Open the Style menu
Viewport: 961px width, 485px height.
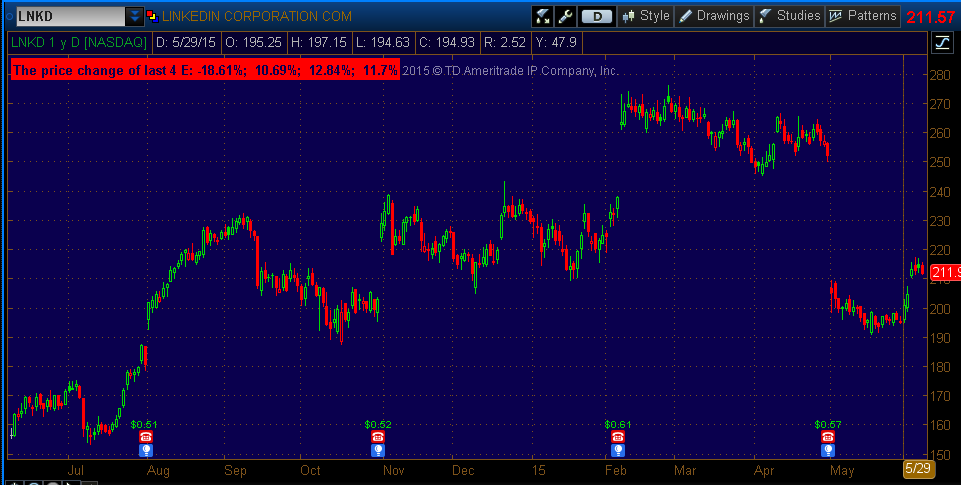pyautogui.click(x=646, y=16)
